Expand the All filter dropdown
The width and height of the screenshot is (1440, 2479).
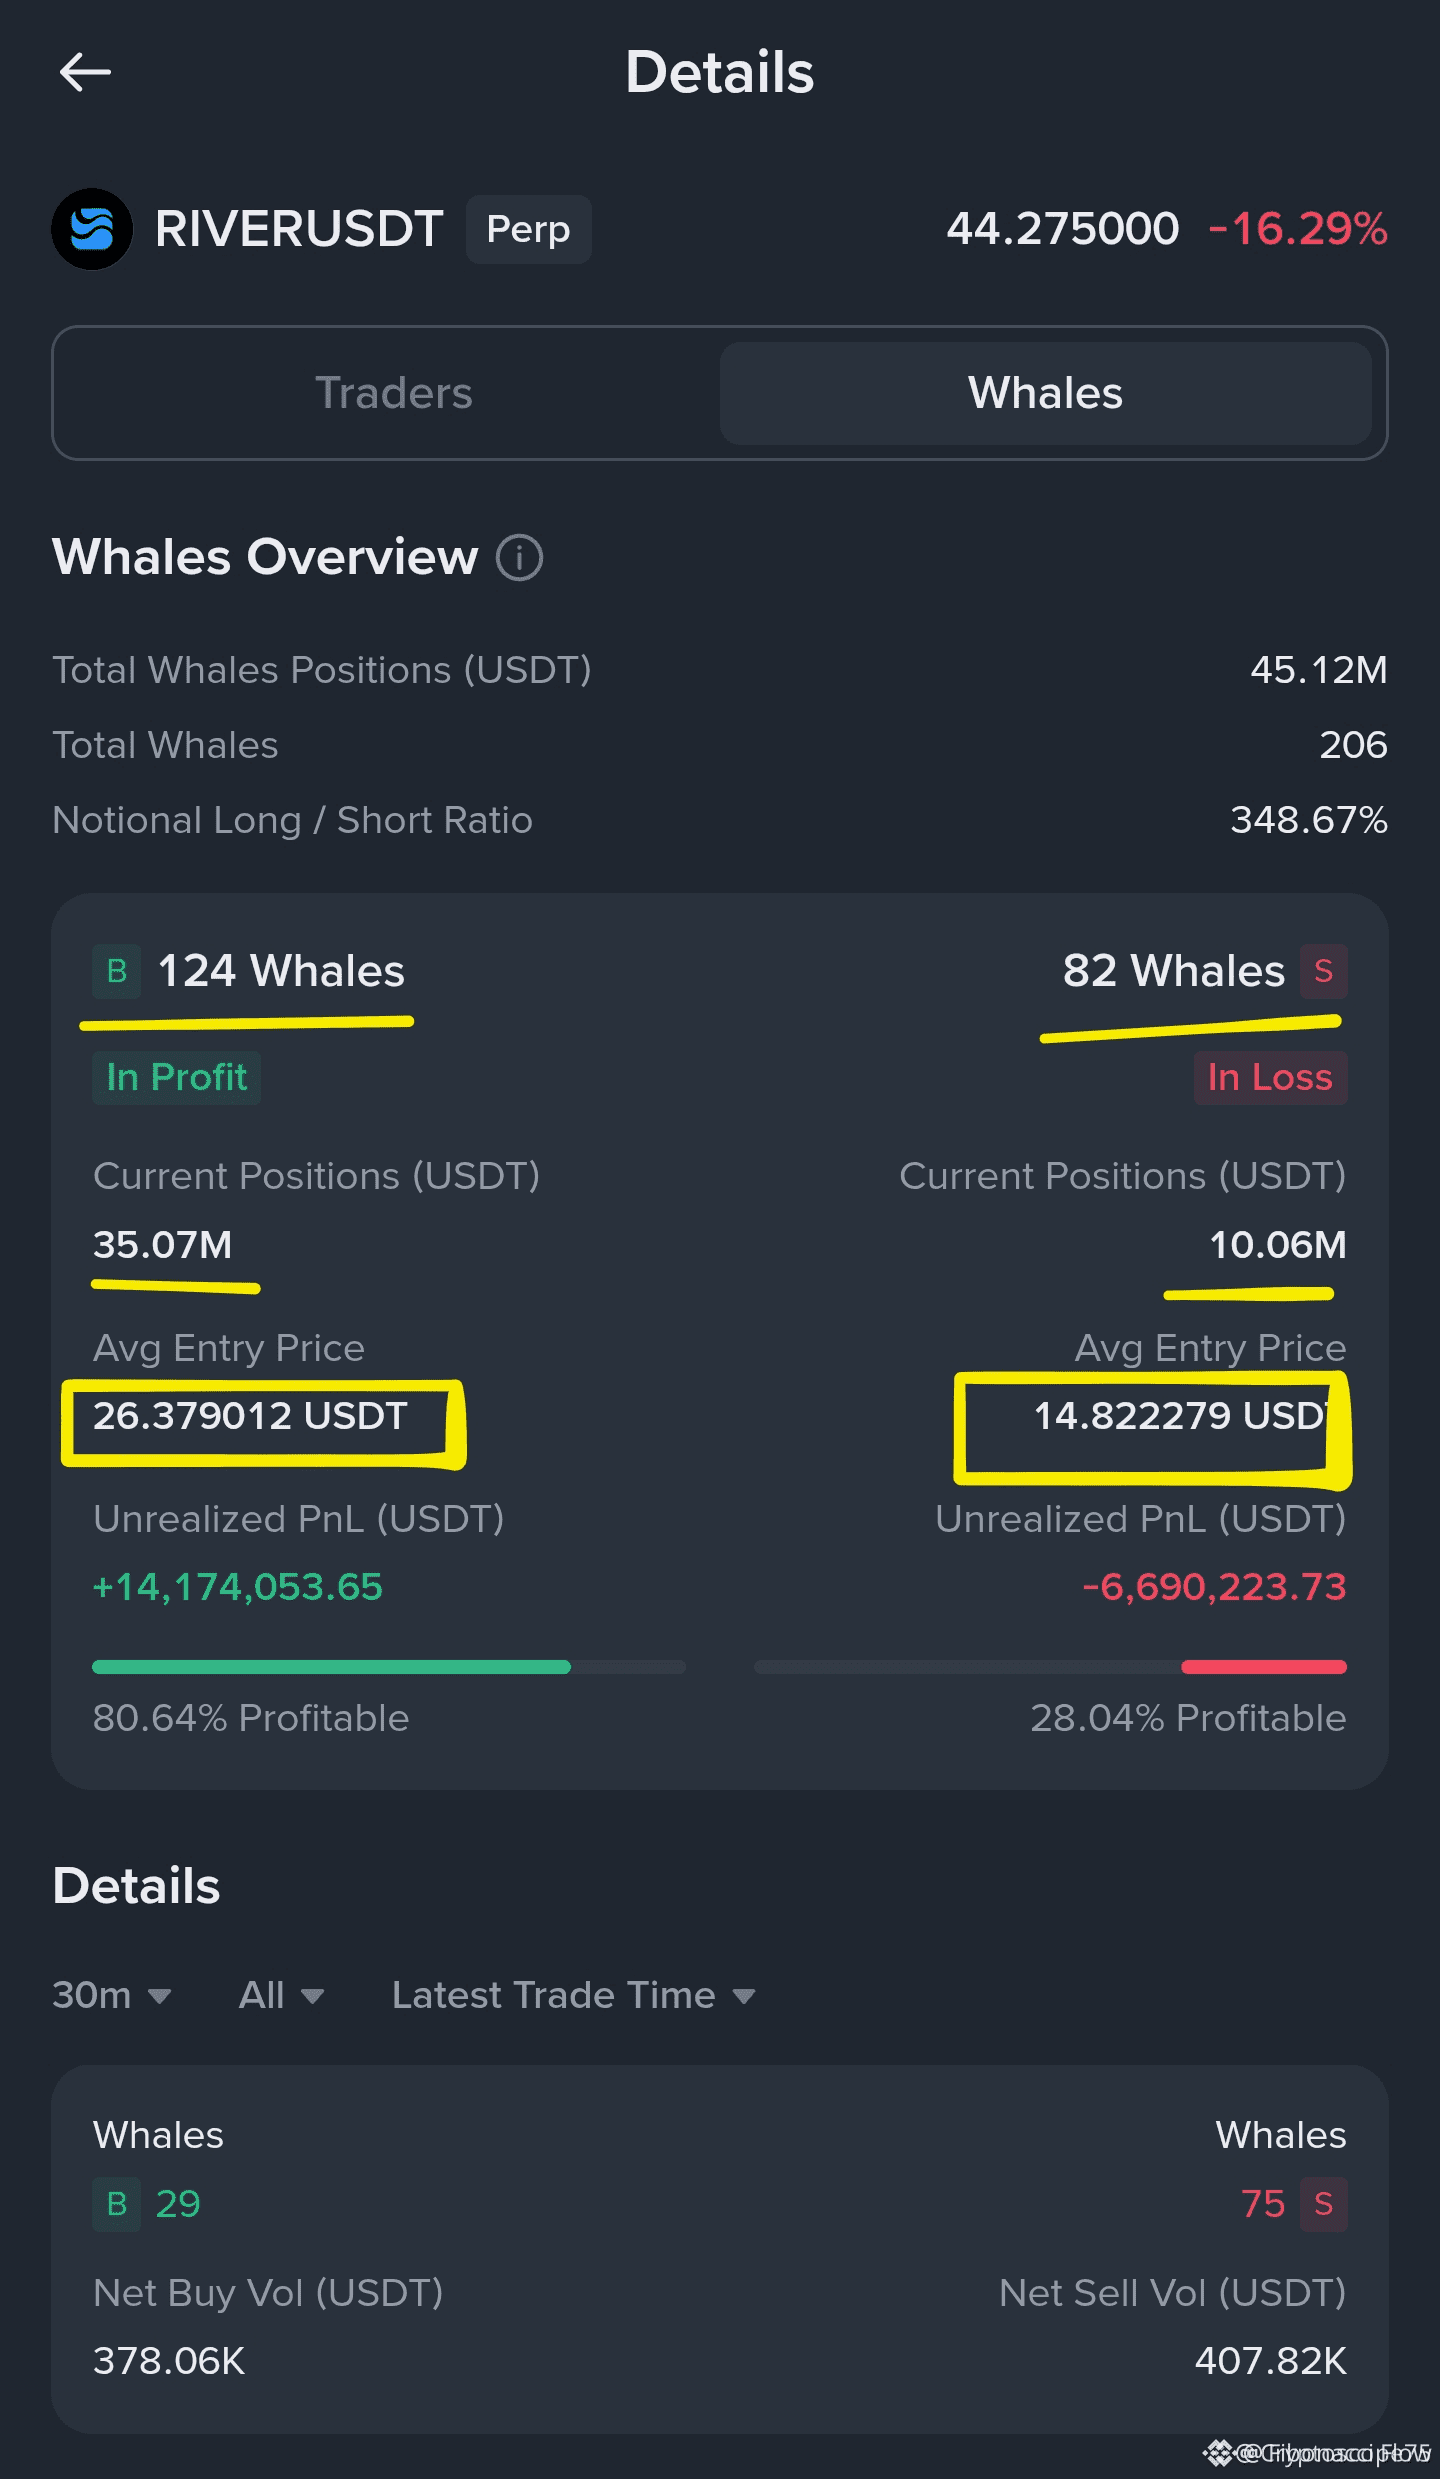click(x=281, y=1995)
